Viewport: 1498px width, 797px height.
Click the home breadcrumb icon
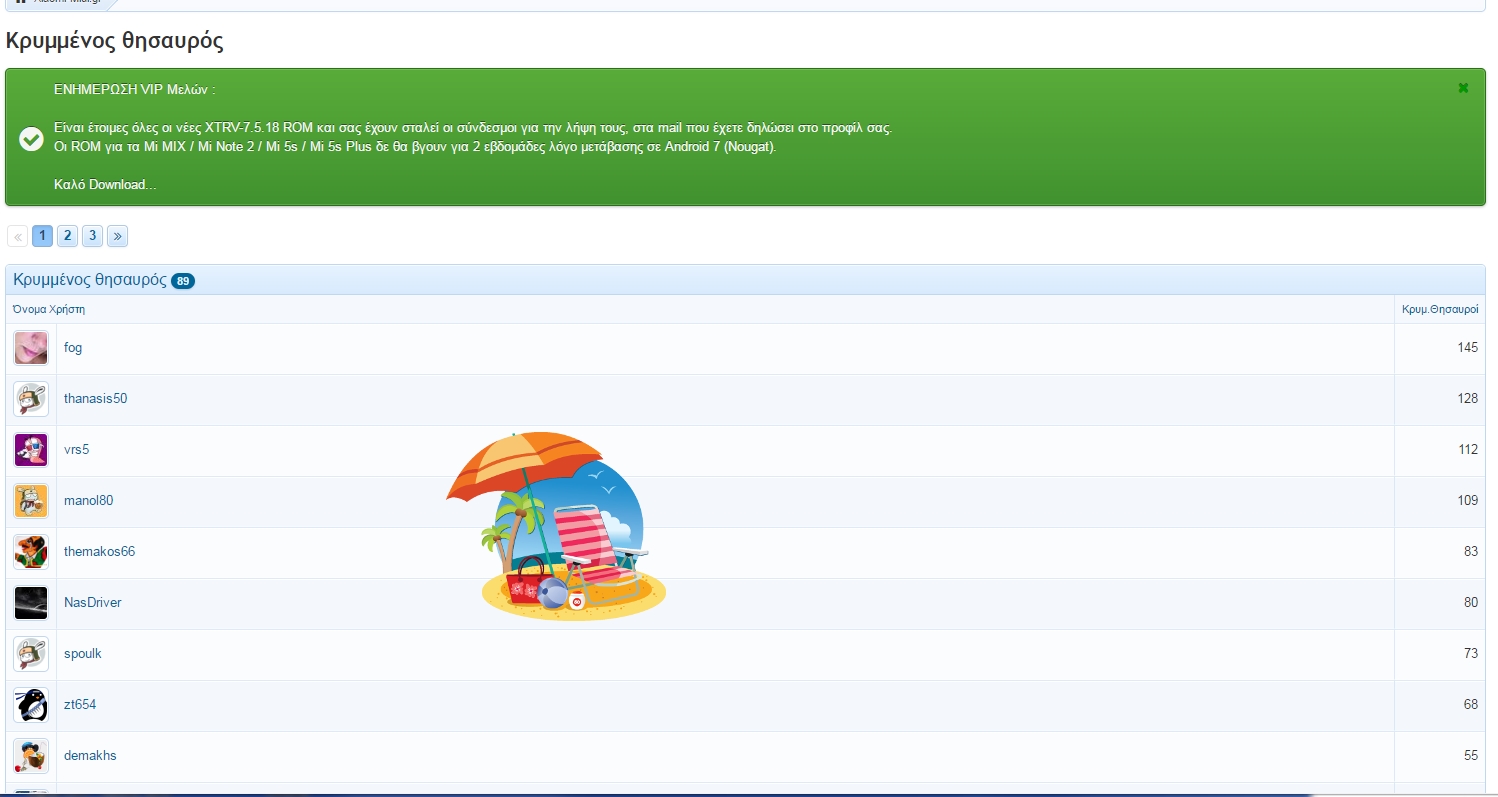(x=21, y=3)
